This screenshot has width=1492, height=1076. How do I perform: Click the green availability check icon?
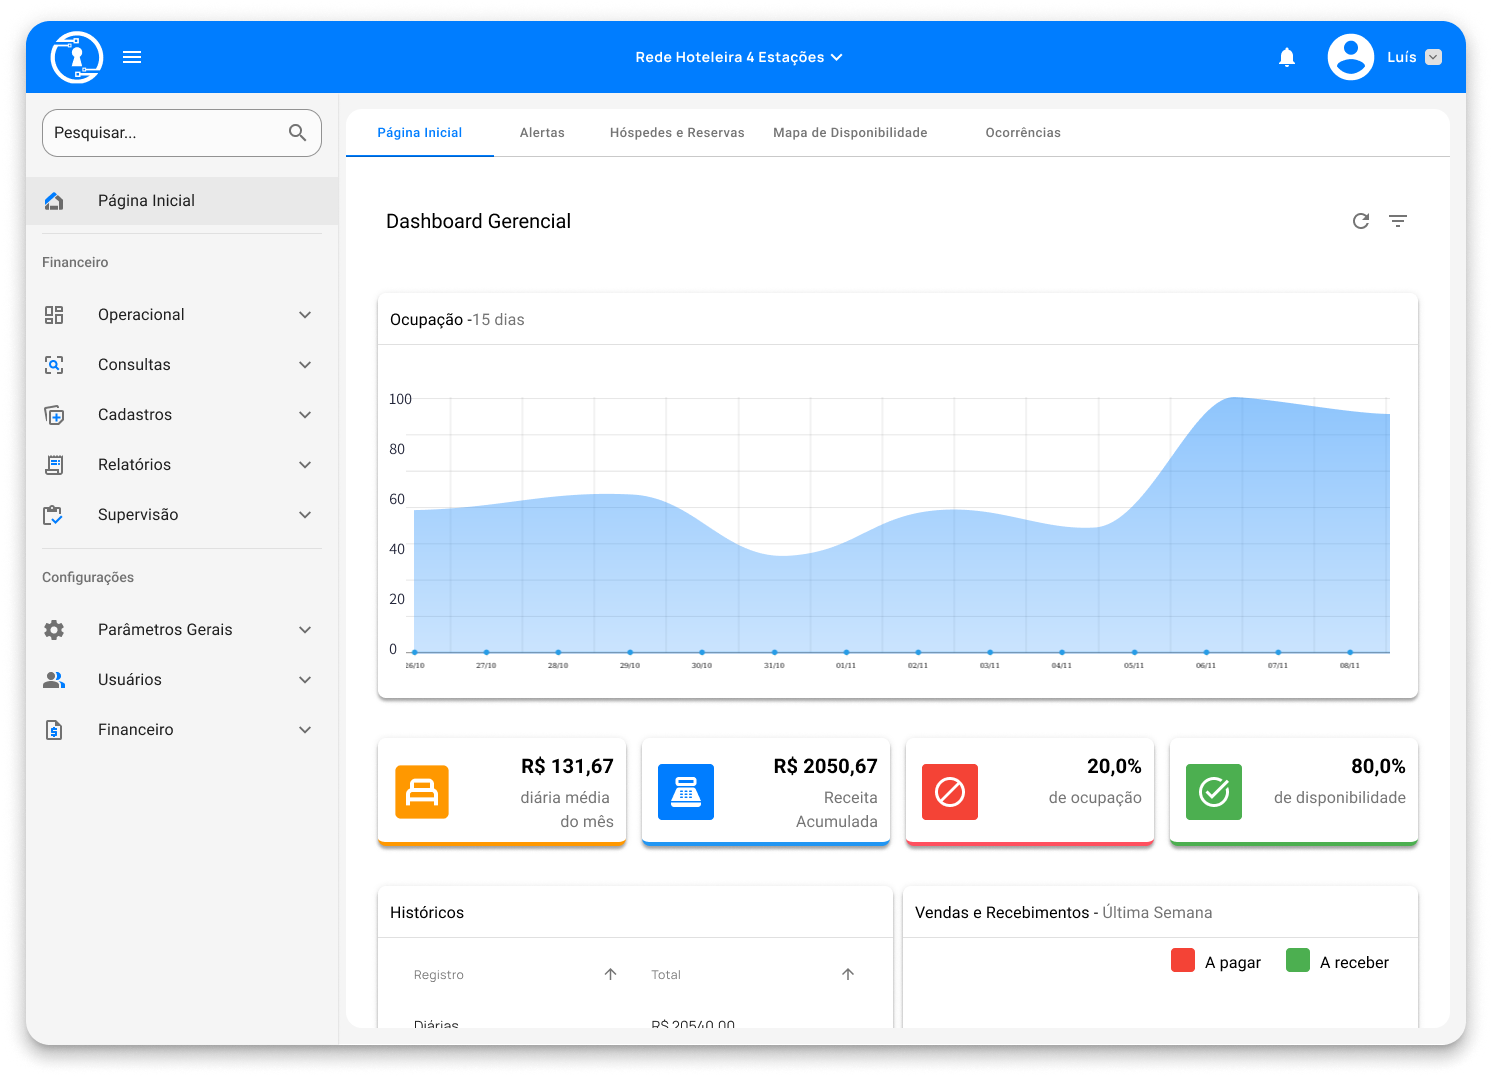click(x=1214, y=792)
